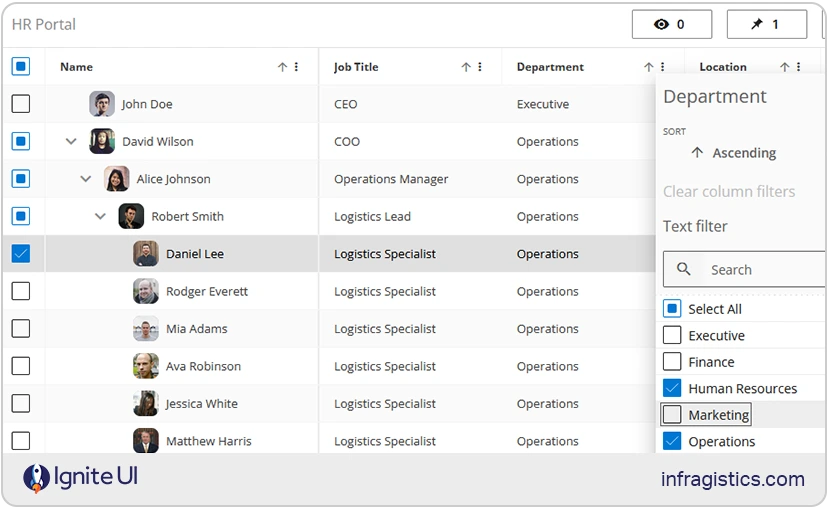The image size is (828, 509).
Task: Uncheck the Human Resources filter checkbox
Action: point(672,388)
